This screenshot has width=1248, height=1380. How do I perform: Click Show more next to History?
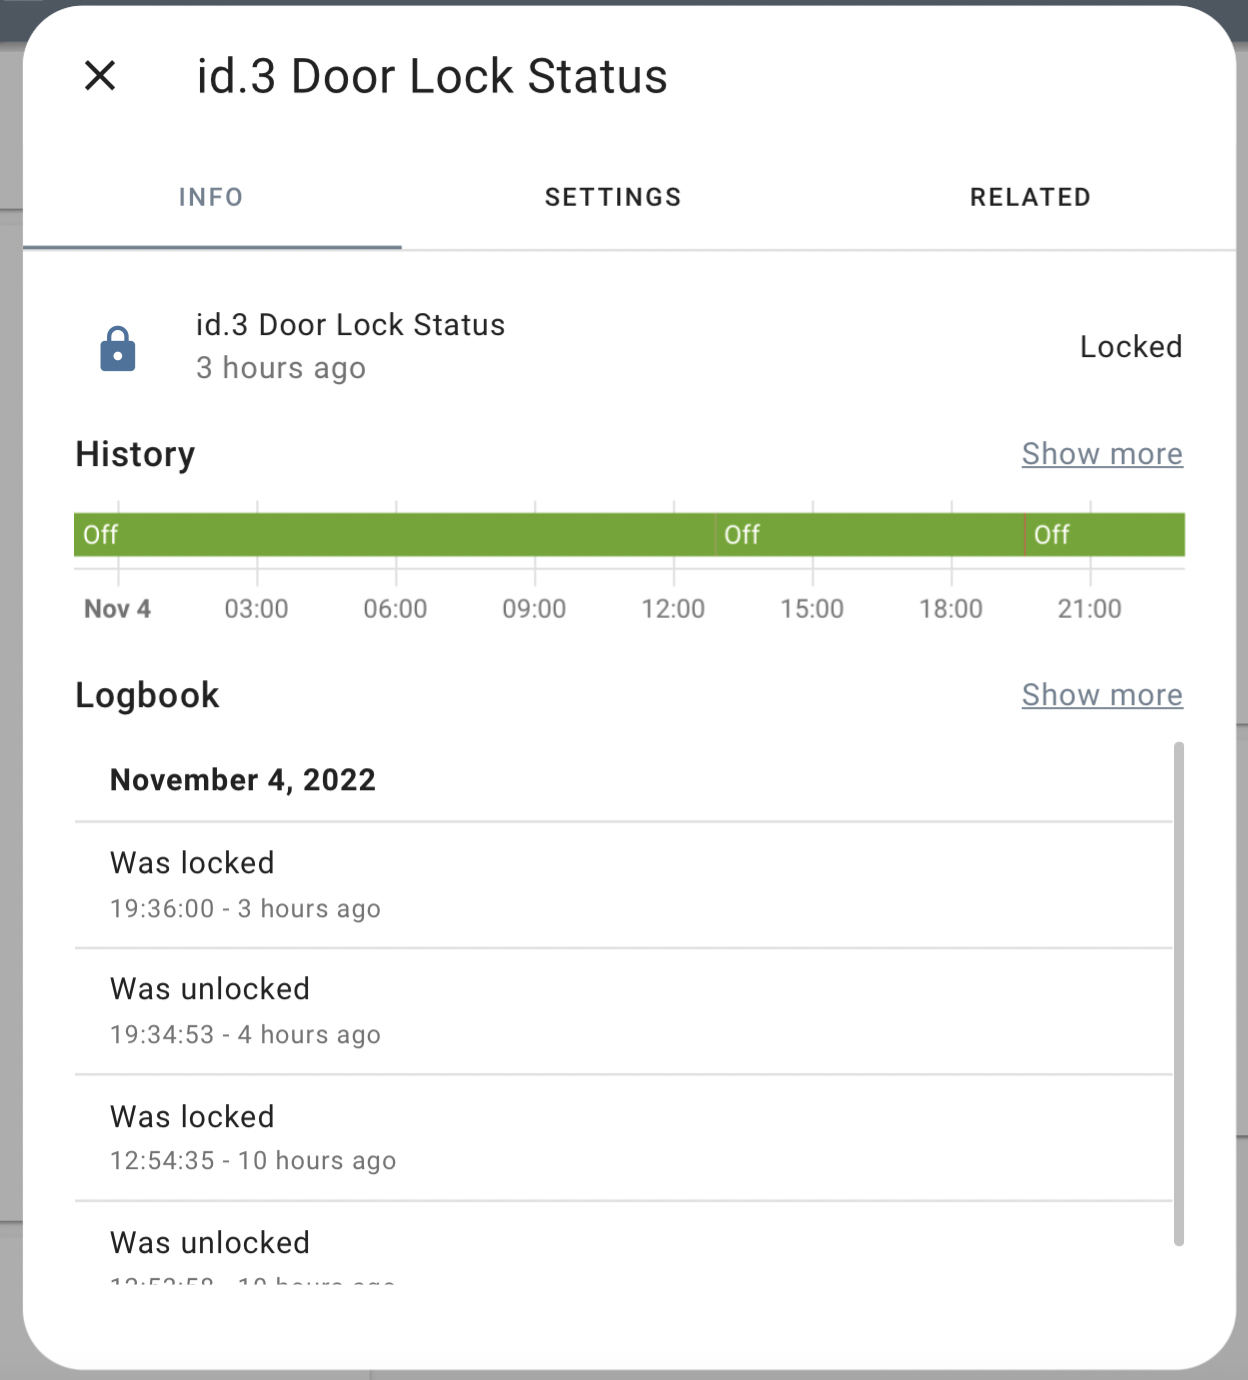(1102, 454)
